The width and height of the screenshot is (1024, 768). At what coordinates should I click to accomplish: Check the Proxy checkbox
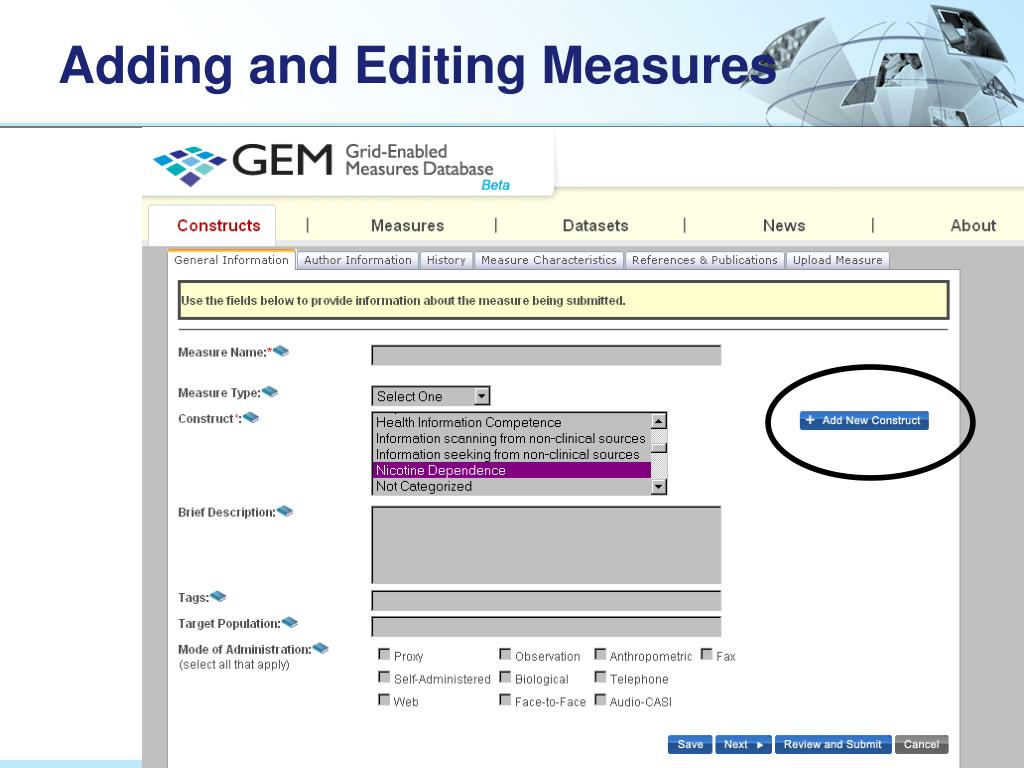(x=384, y=654)
